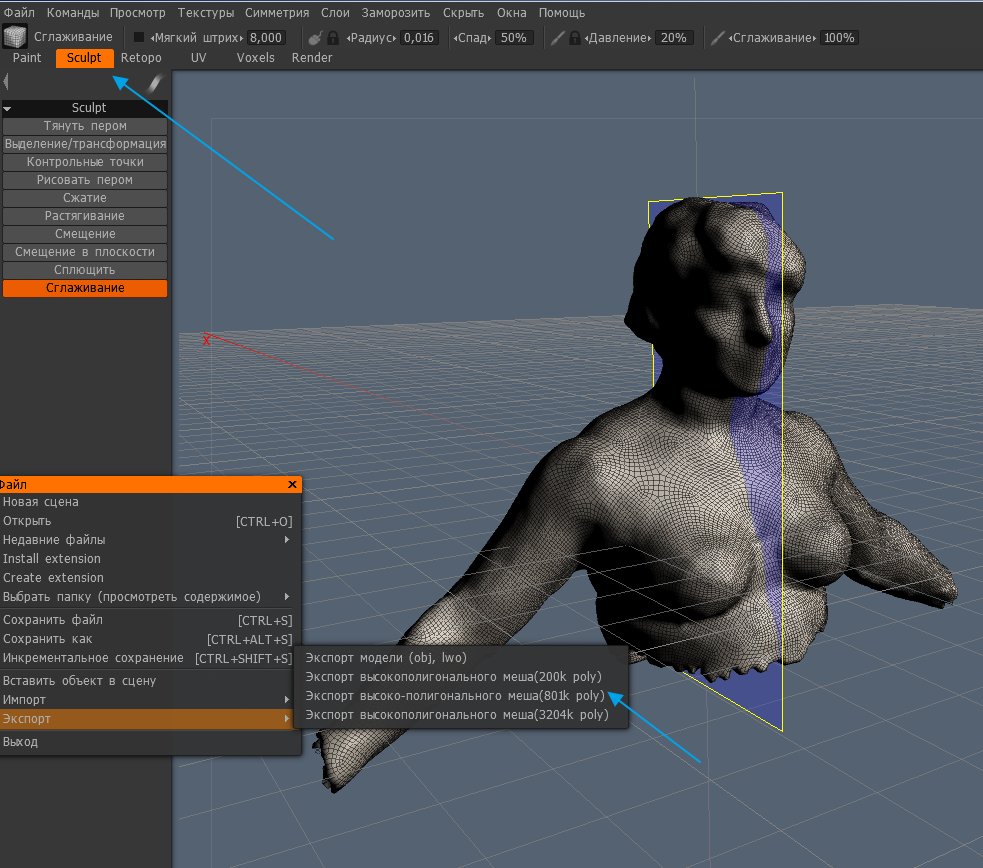Select the Тянуть пером sculpt tool
This screenshot has height=868, width=983.
coord(85,126)
